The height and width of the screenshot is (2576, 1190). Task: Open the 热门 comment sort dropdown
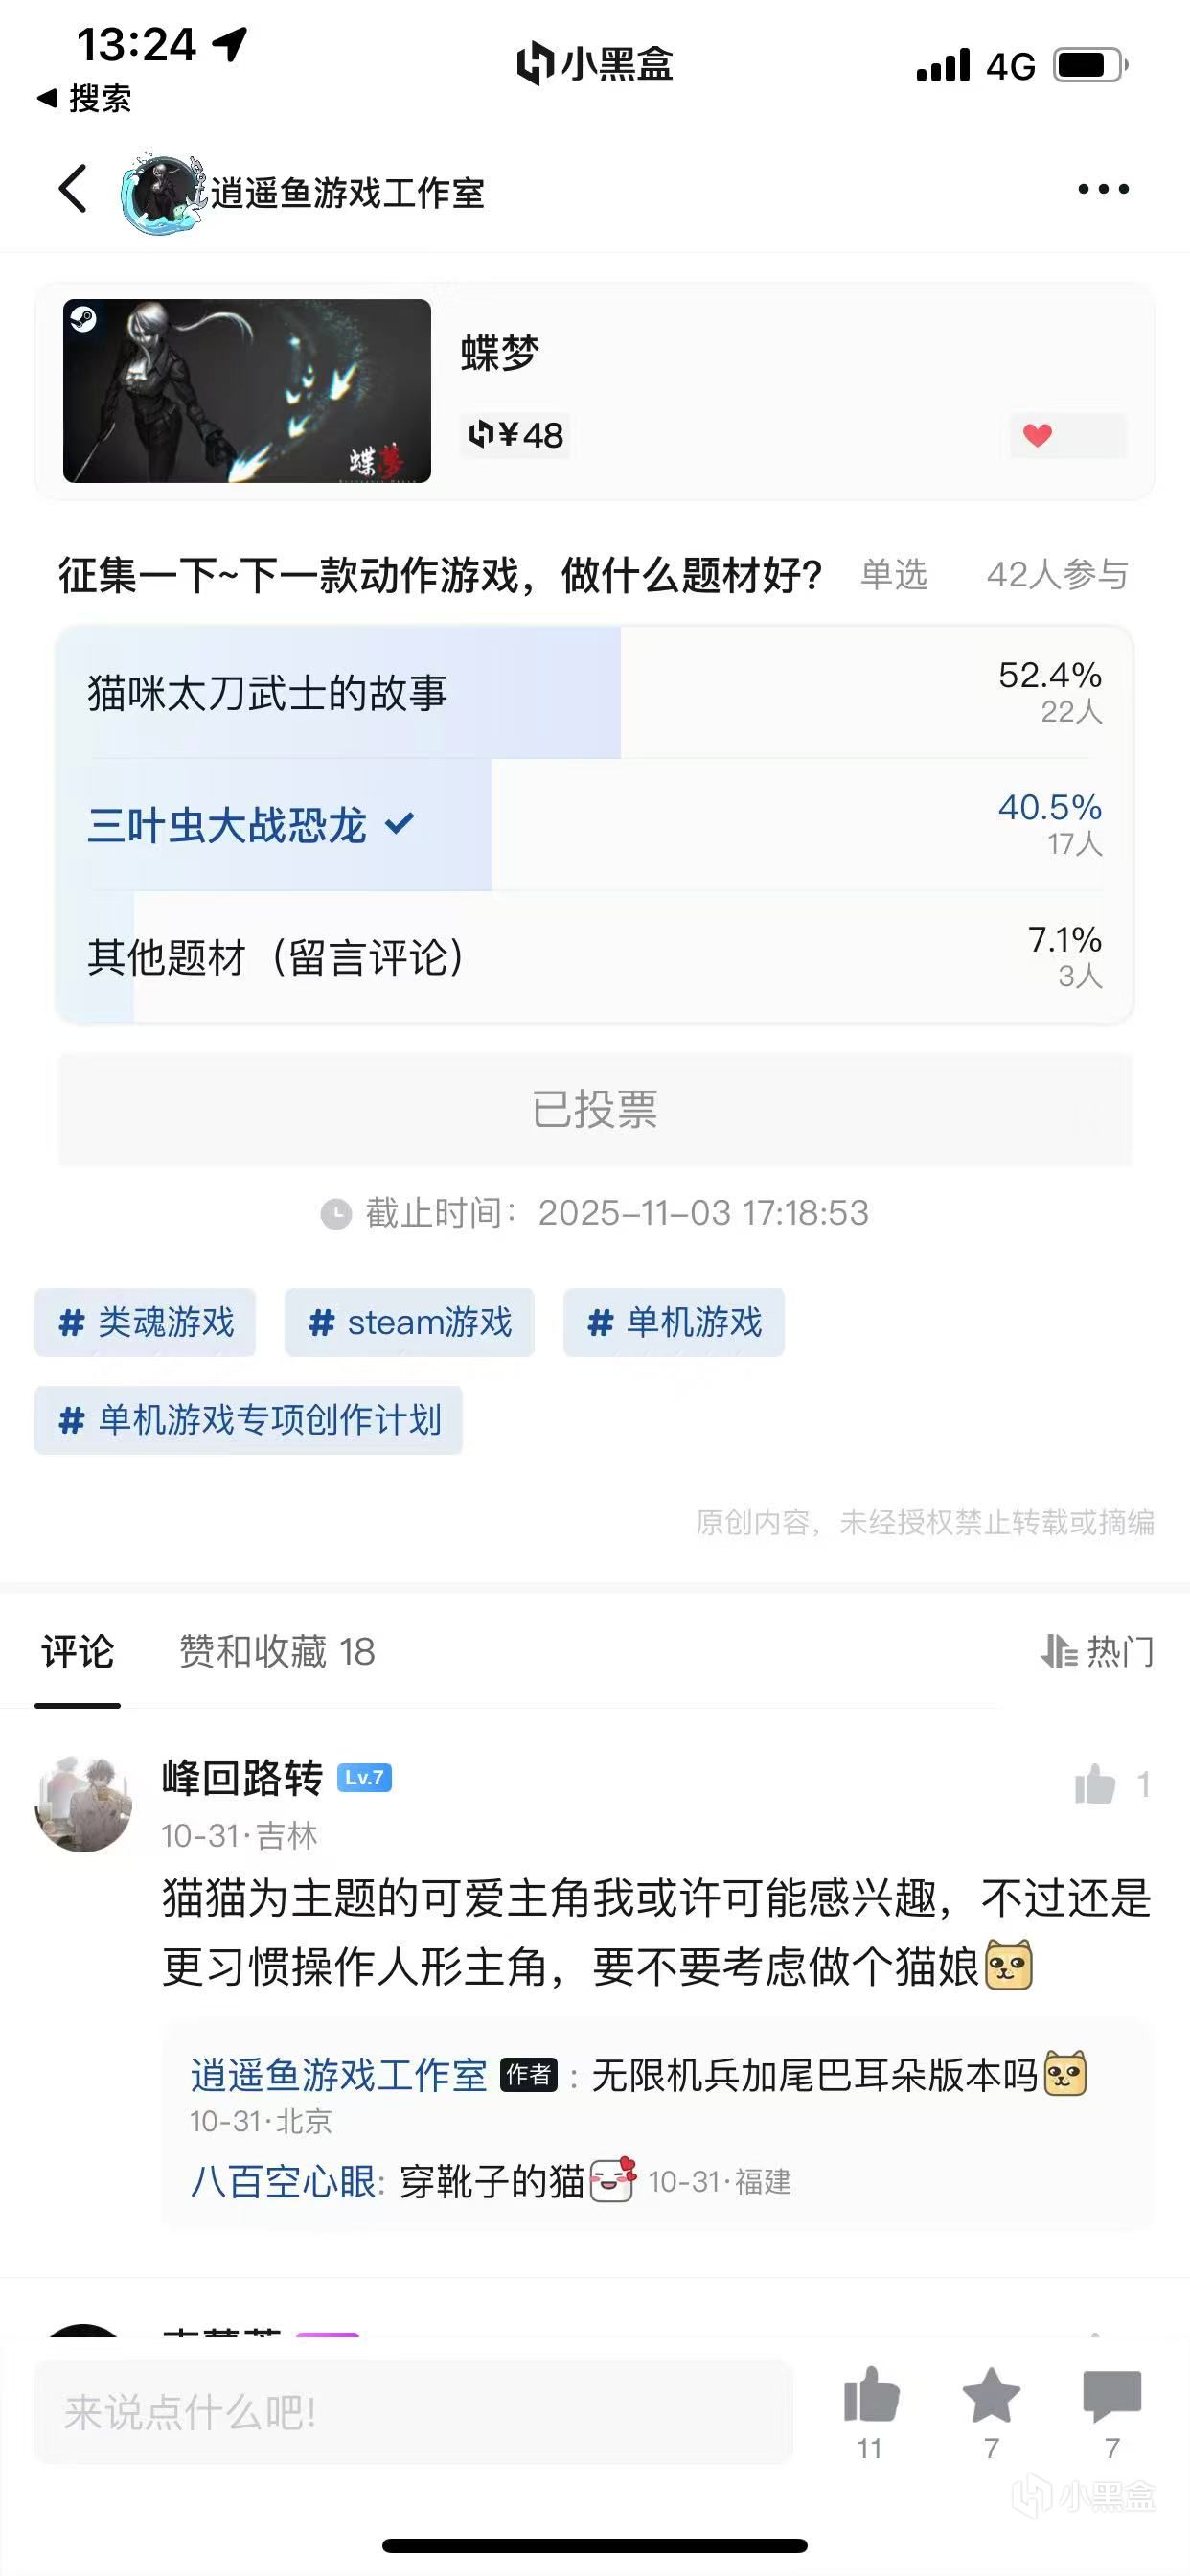point(1098,1651)
